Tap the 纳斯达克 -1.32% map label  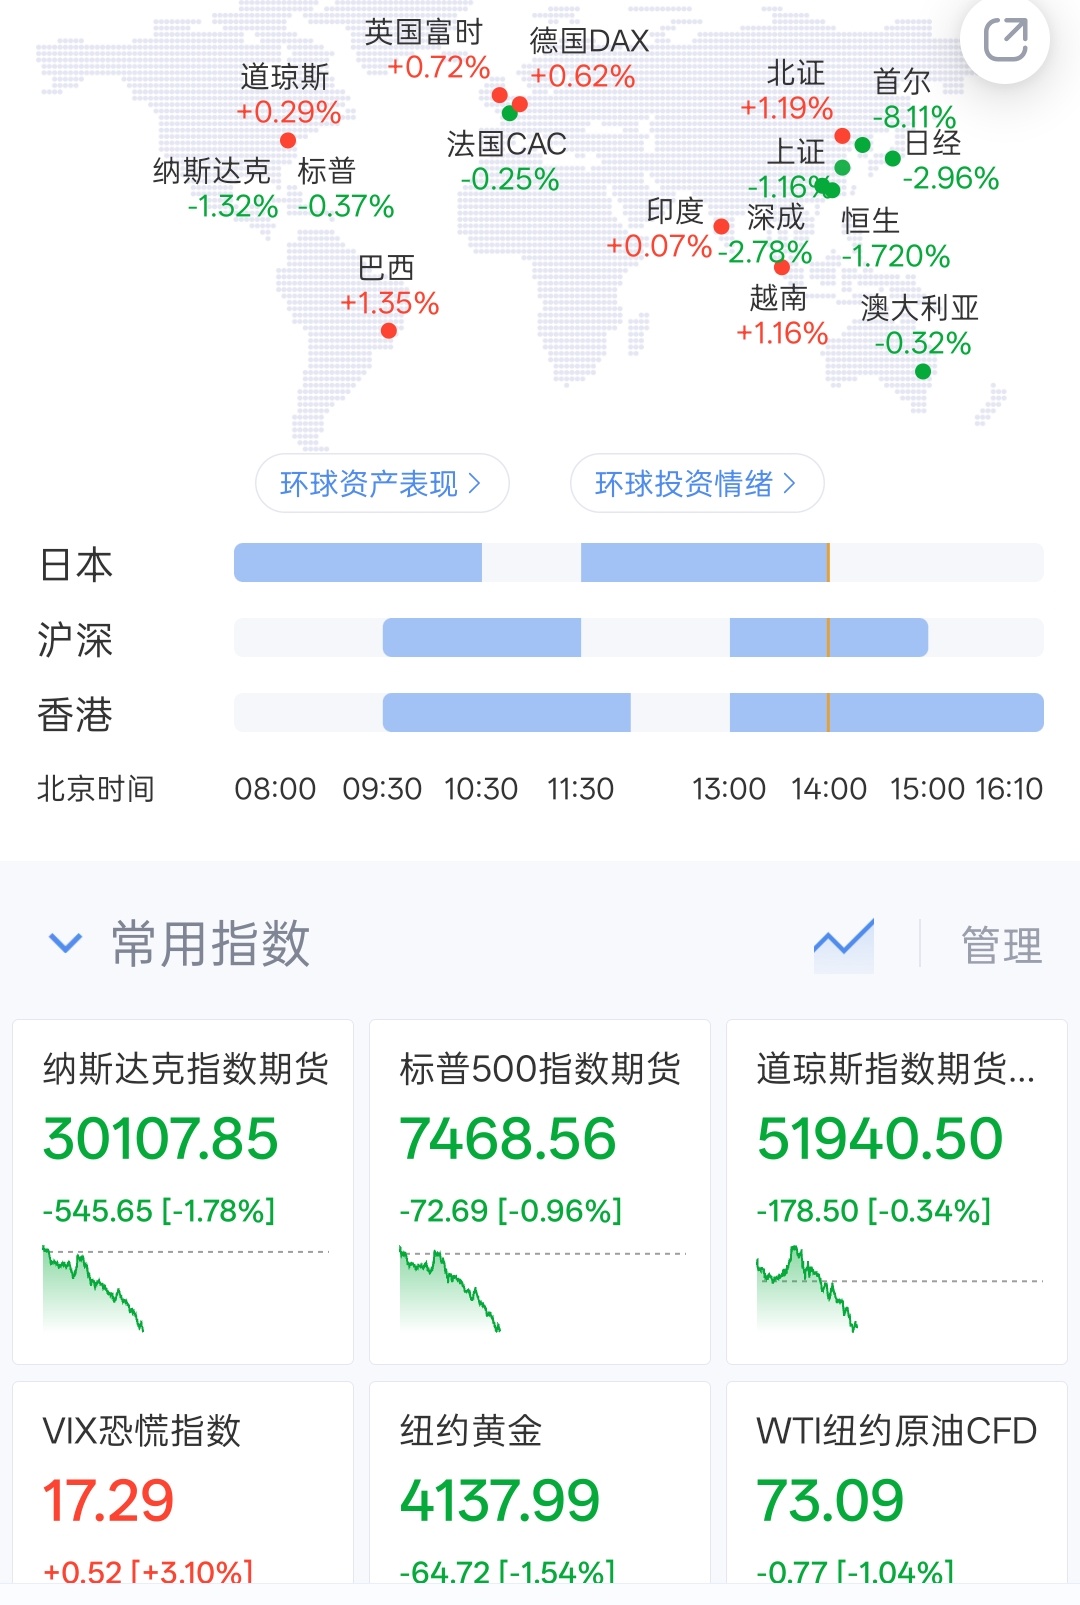point(214,188)
